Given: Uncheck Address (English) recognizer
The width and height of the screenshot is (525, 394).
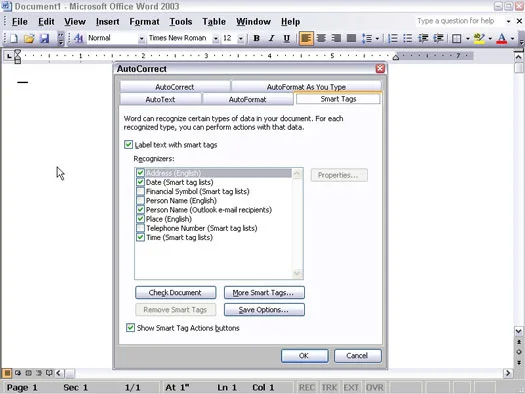Looking at the screenshot, I should tap(140, 173).
